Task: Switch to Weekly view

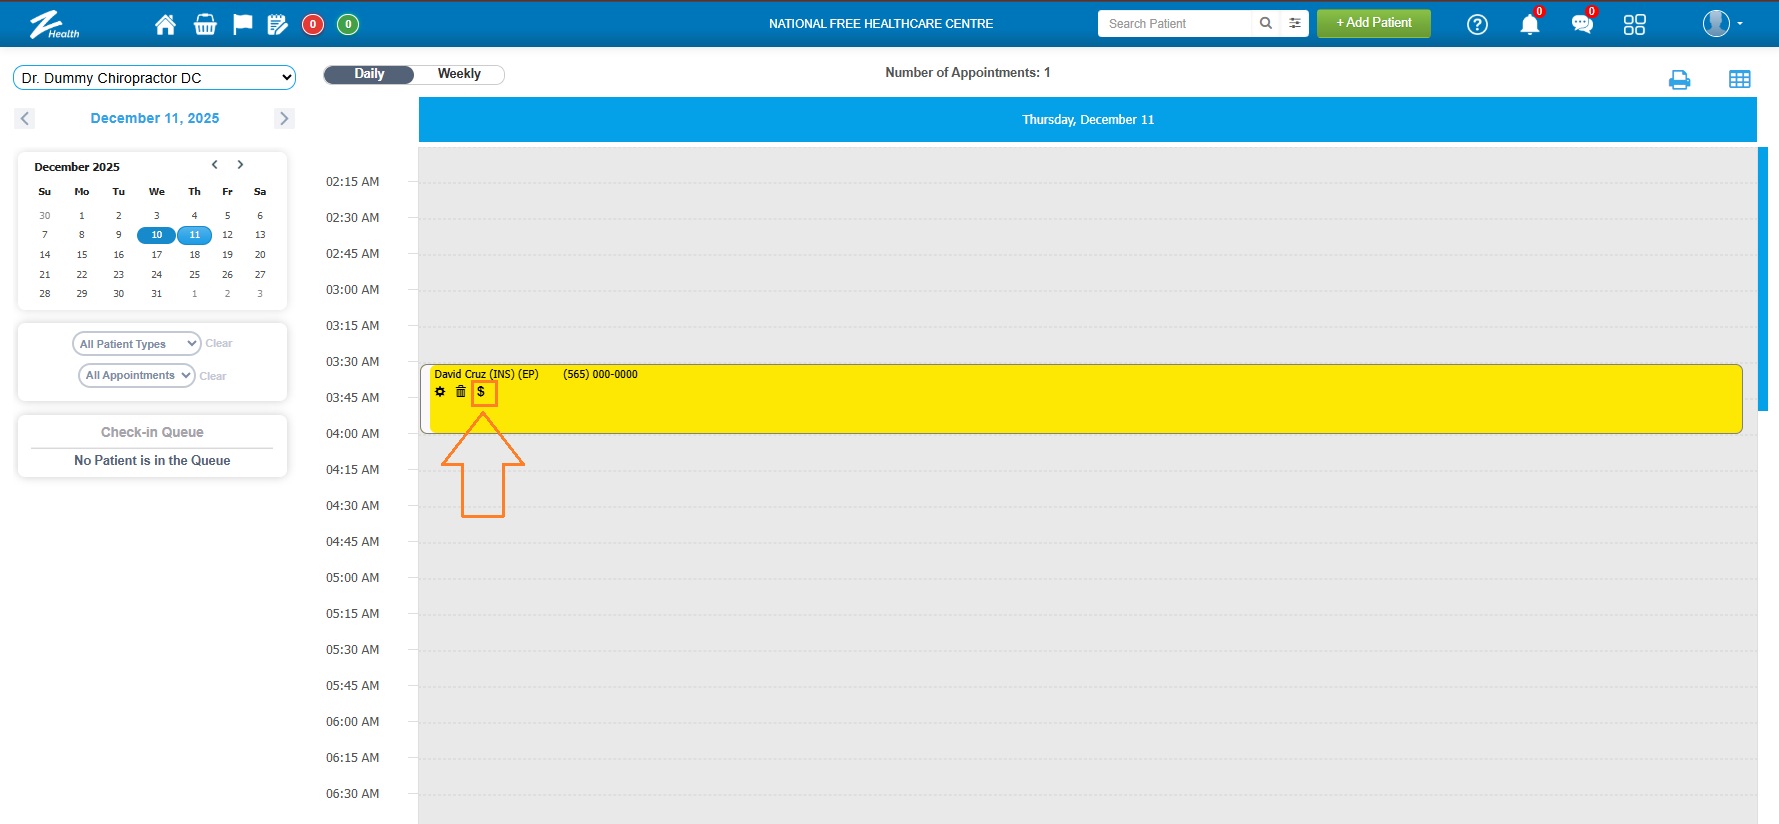Action: pyautogui.click(x=459, y=74)
